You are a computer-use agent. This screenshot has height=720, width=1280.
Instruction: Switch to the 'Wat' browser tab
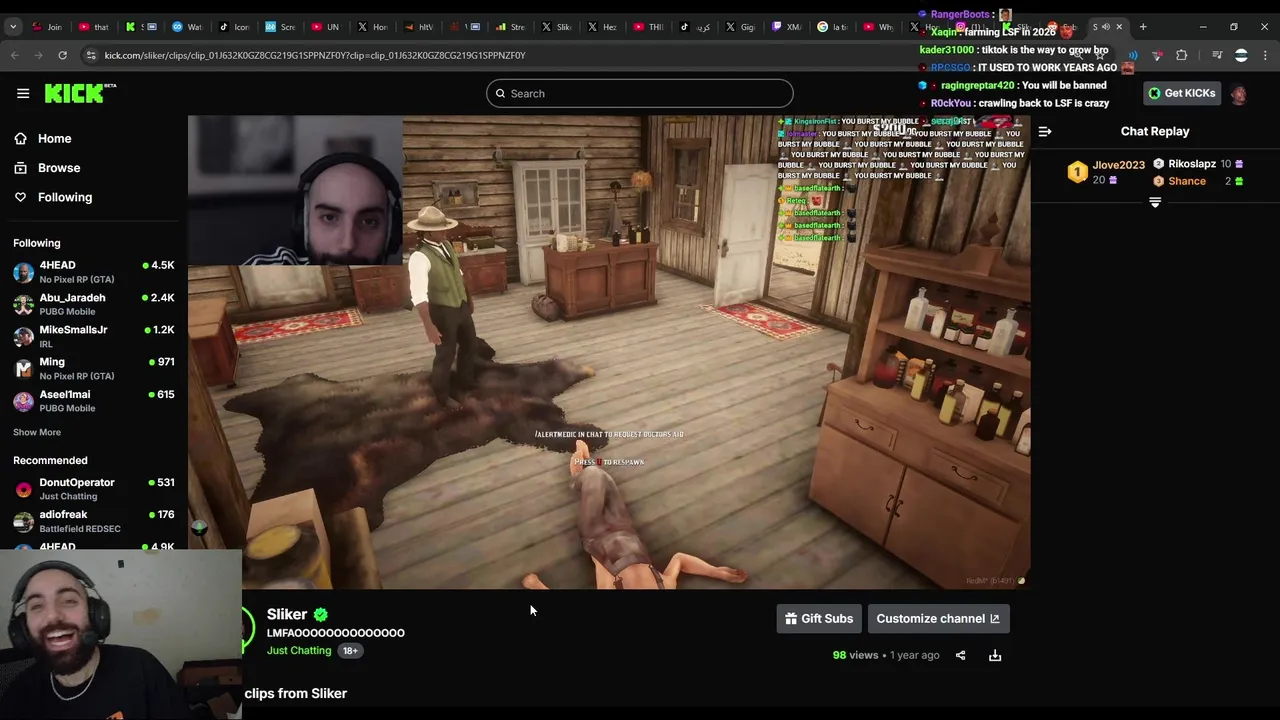[187, 27]
